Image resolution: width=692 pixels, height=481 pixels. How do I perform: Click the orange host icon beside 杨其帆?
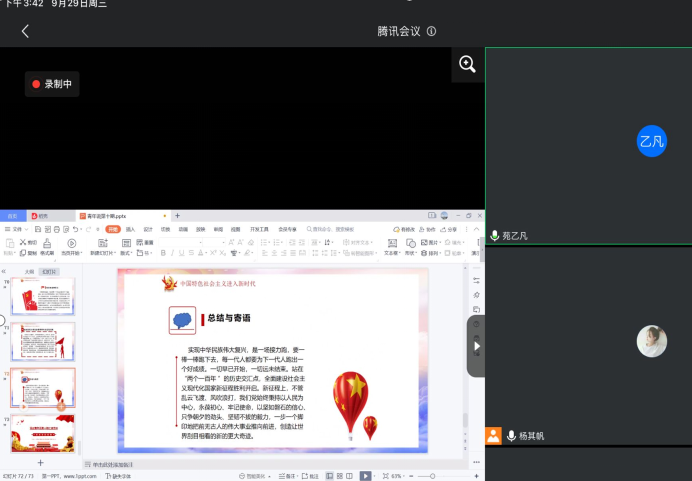tap(493, 436)
